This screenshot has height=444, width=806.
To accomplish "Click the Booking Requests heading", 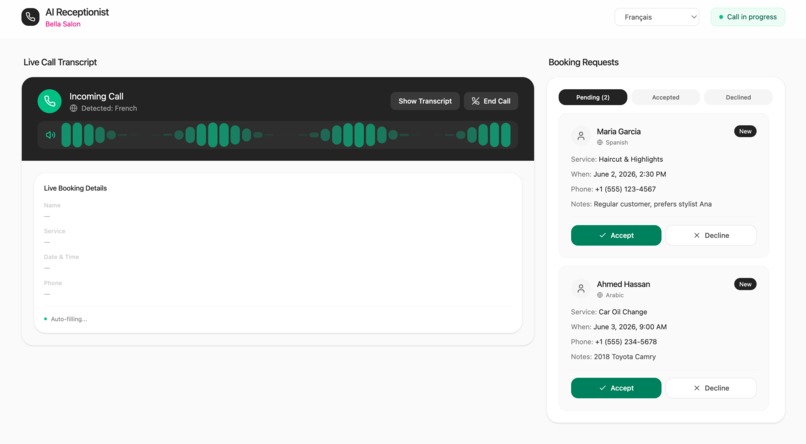I will [x=583, y=62].
